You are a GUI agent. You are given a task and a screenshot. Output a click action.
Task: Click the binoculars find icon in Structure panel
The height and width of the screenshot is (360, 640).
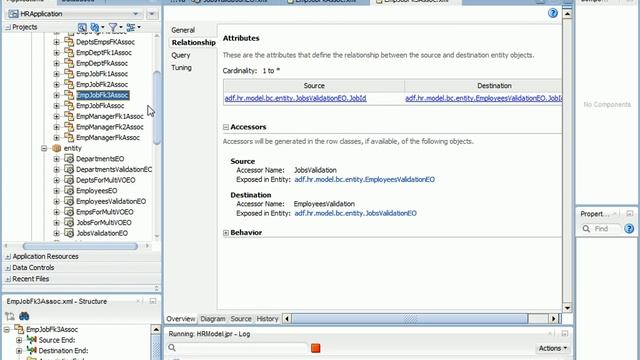pos(24,316)
